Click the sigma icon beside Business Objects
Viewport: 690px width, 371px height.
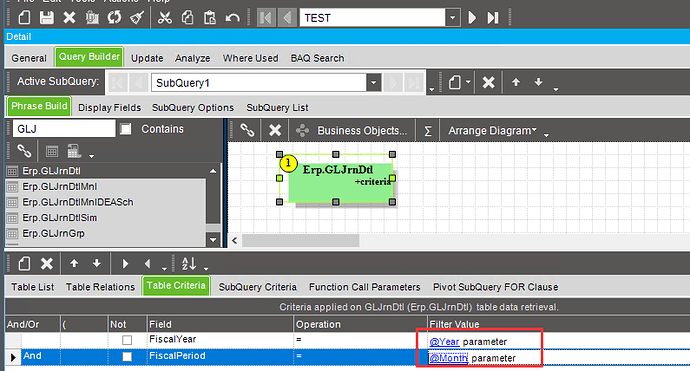click(427, 131)
